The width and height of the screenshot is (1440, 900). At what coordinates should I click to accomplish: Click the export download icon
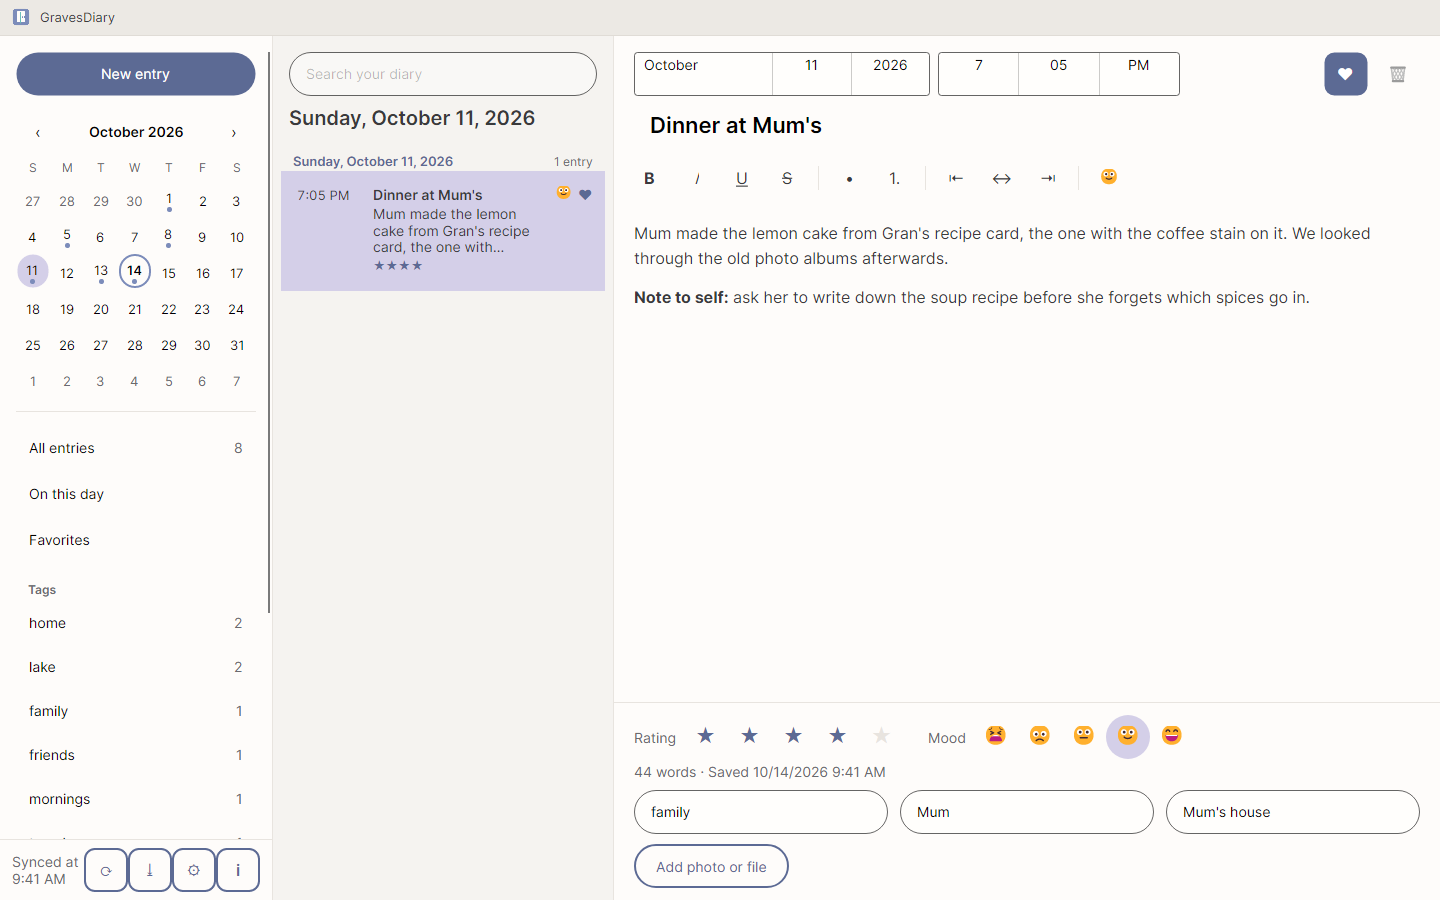pyautogui.click(x=150, y=870)
